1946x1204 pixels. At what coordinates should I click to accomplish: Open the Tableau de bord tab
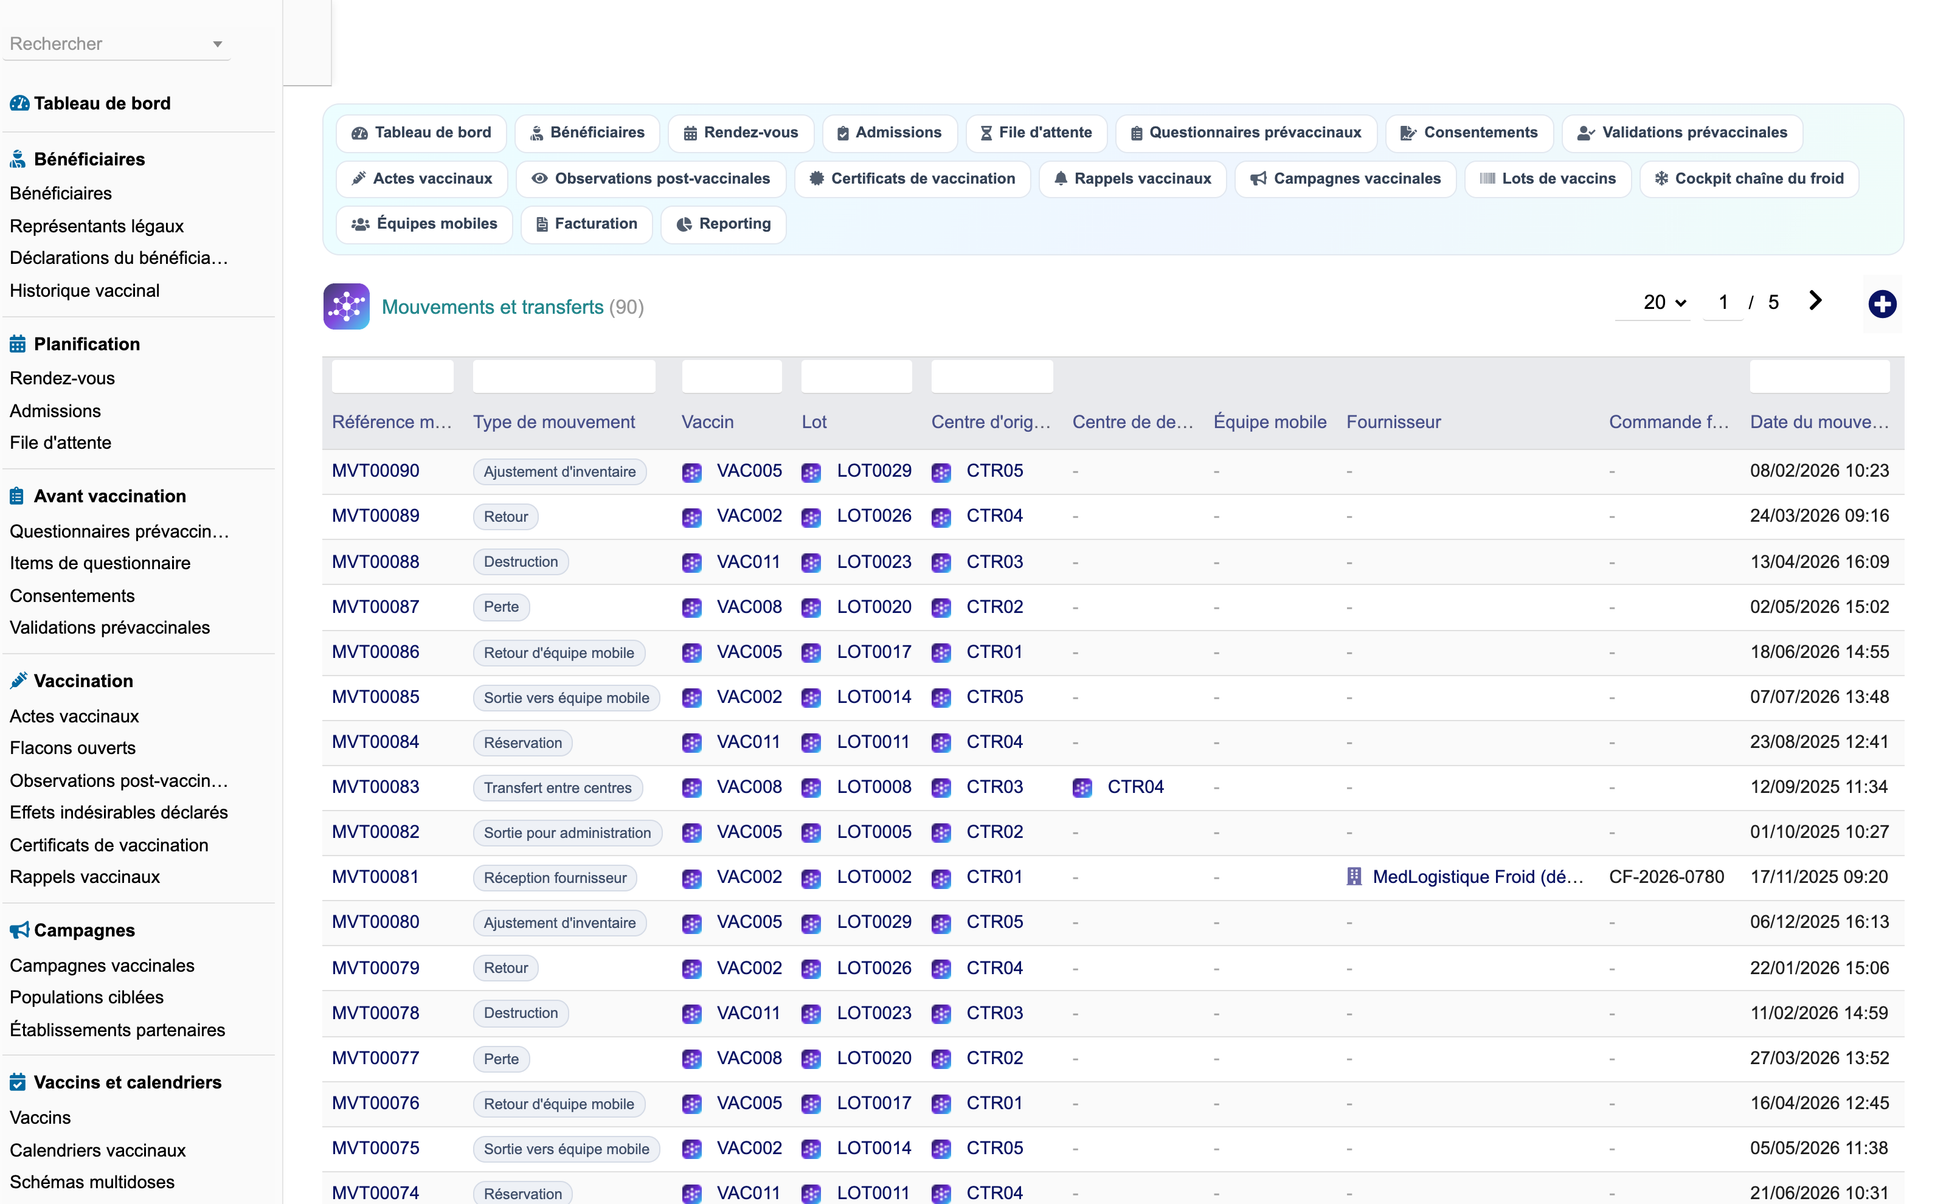[421, 133]
